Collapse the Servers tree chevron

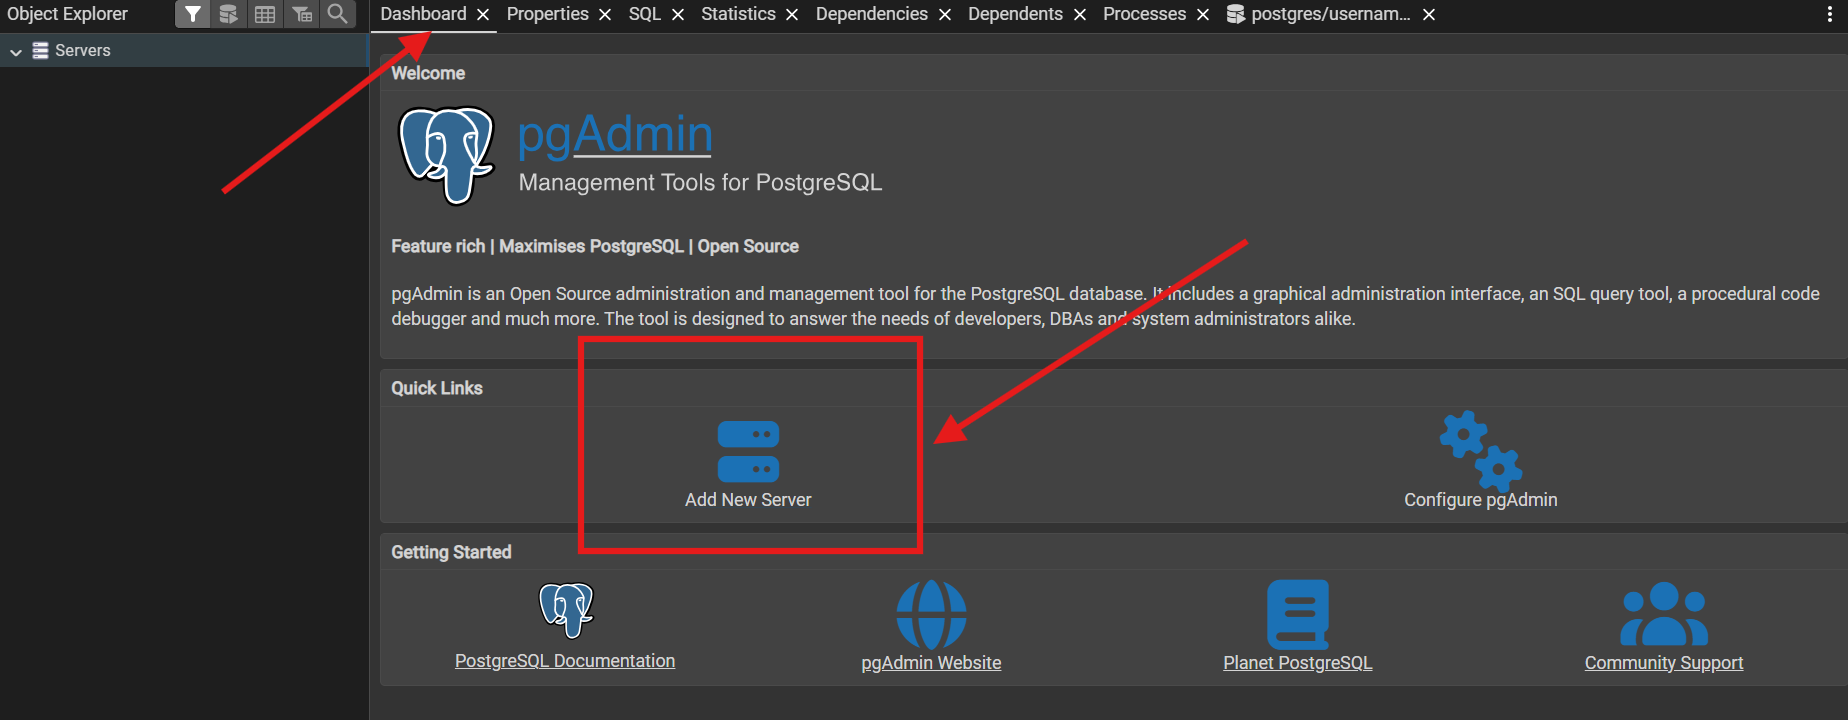tap(16, 51)
